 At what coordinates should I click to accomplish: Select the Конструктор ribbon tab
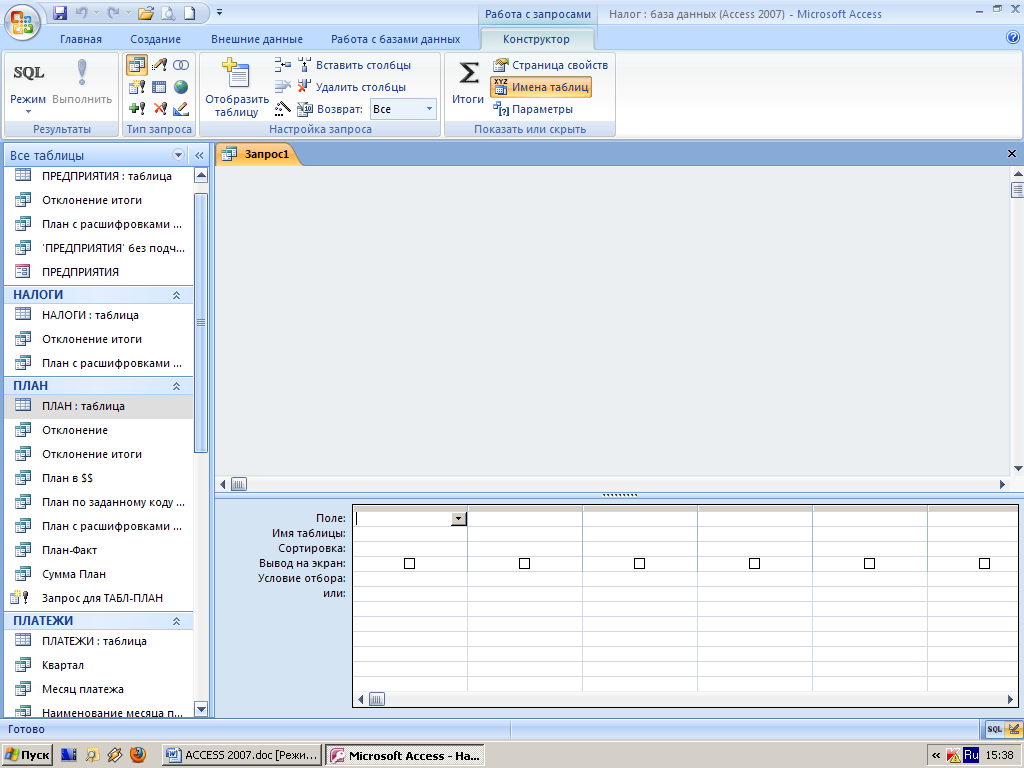536,39
